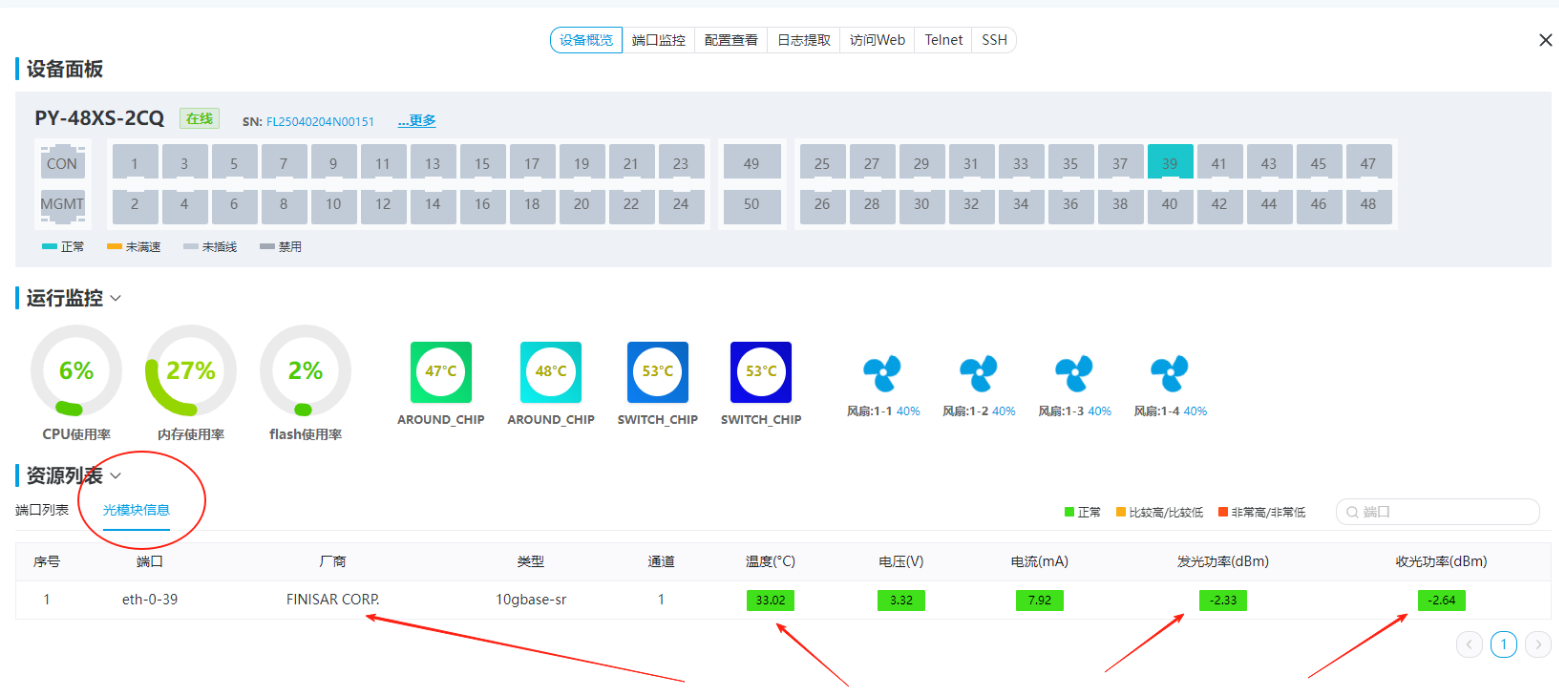
Task: Open the Telnet tab
Action: pyautogui.click(x=944, y=40)
